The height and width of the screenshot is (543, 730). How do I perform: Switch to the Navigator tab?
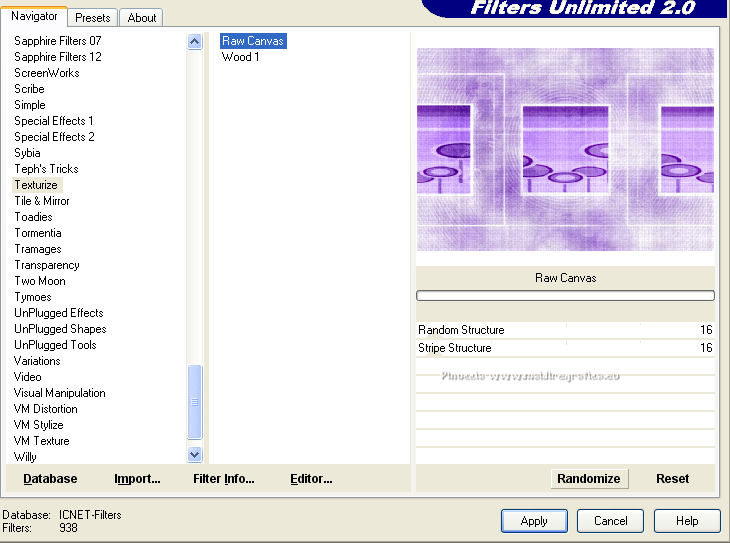coord(34,16)
